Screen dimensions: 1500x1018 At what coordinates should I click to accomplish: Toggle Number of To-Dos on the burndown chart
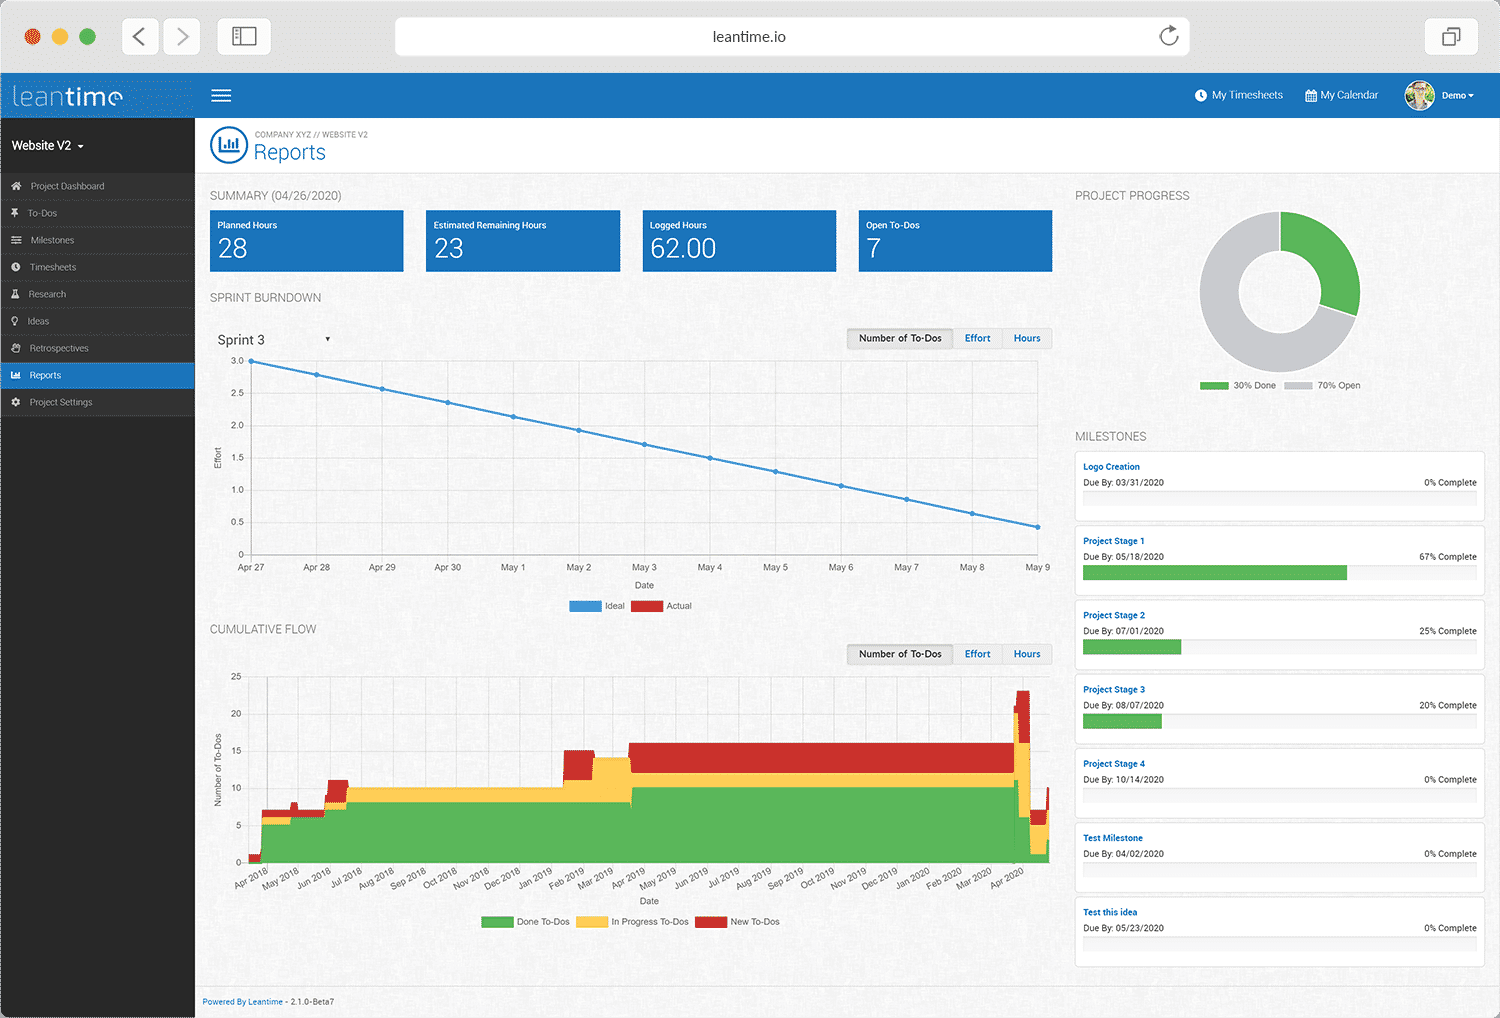(x=898, y=338)
